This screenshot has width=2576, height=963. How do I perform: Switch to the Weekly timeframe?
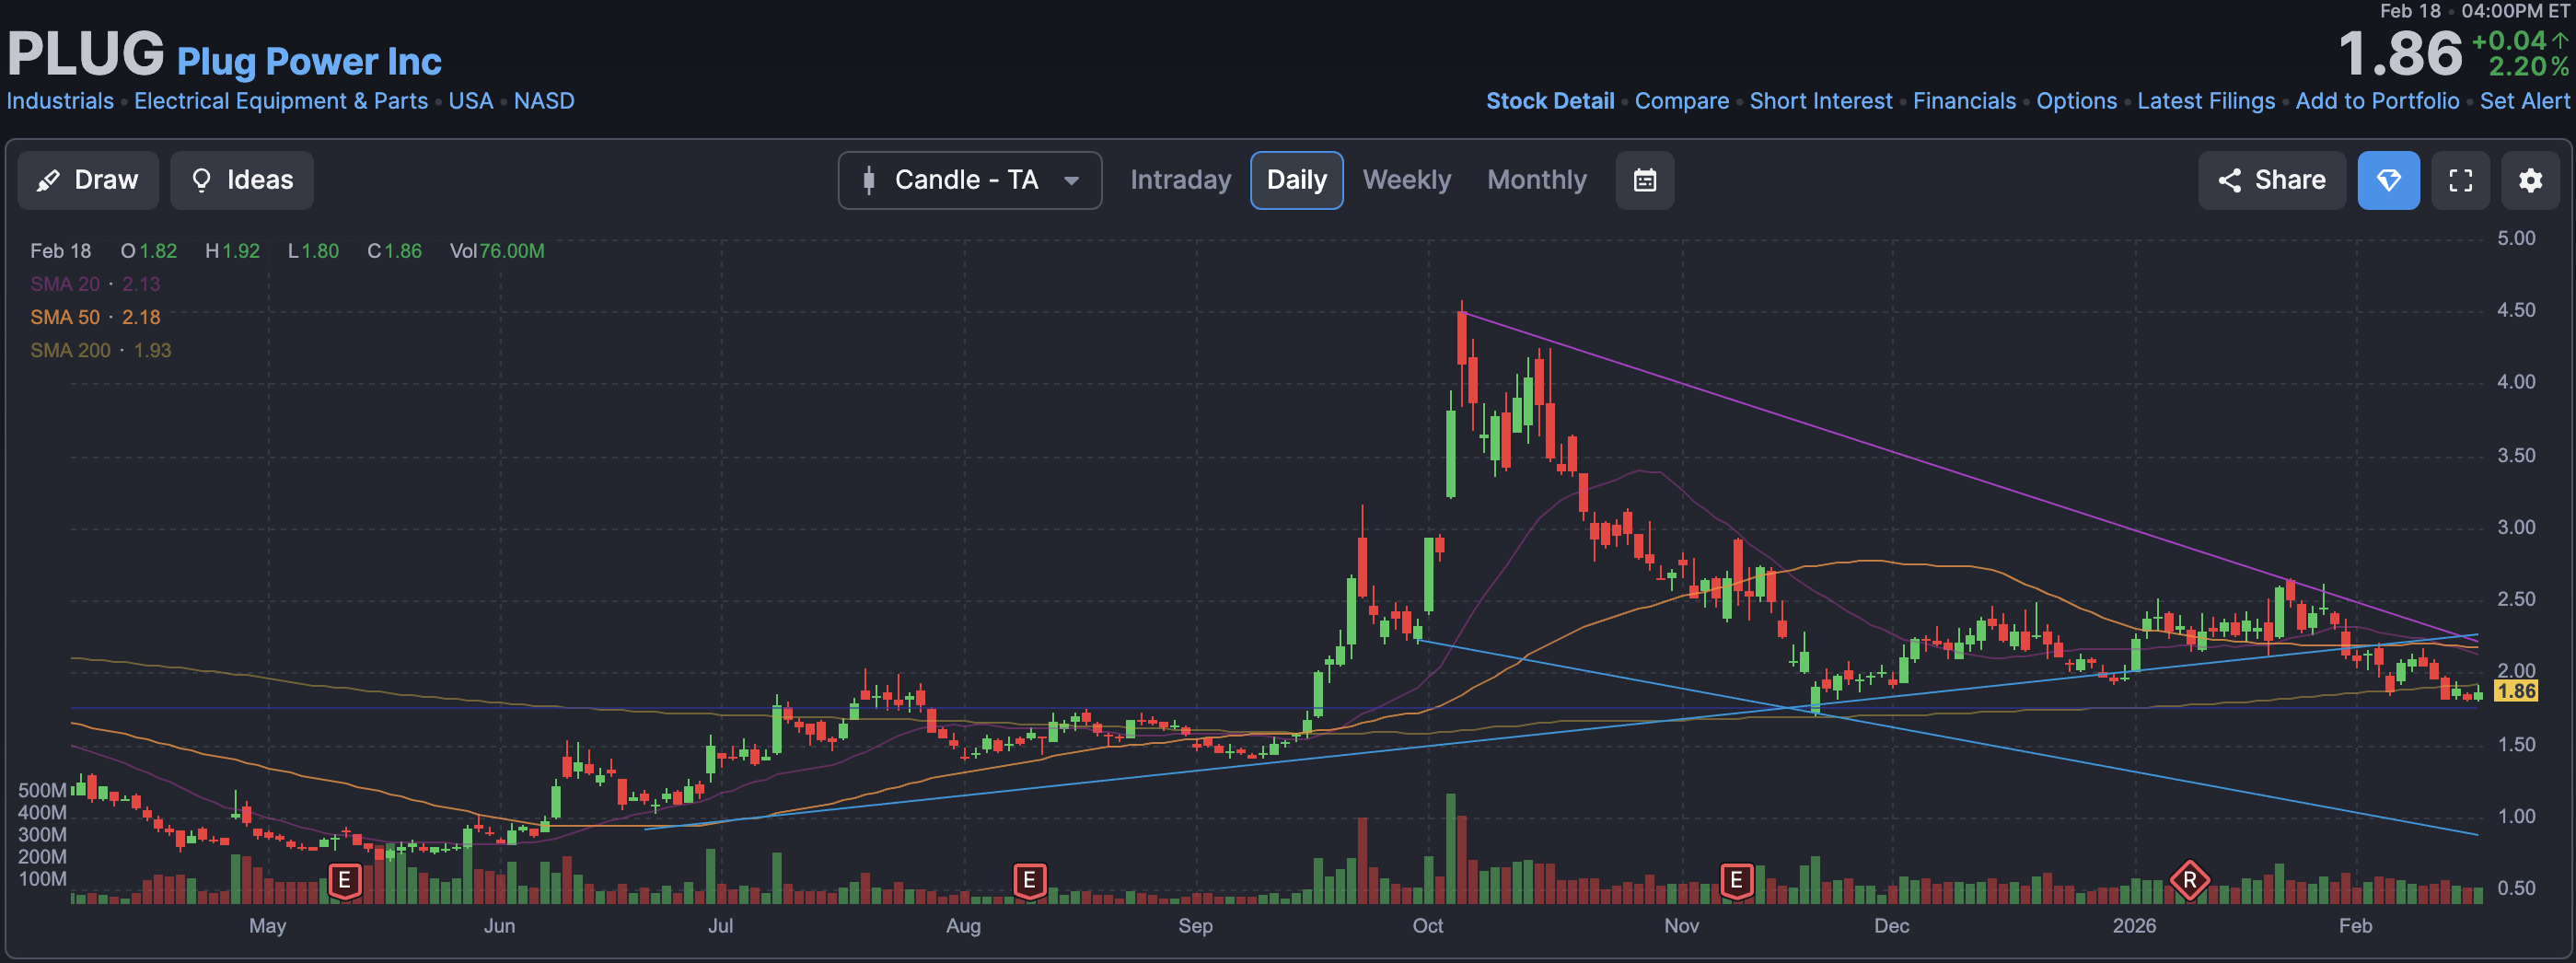1406,180
